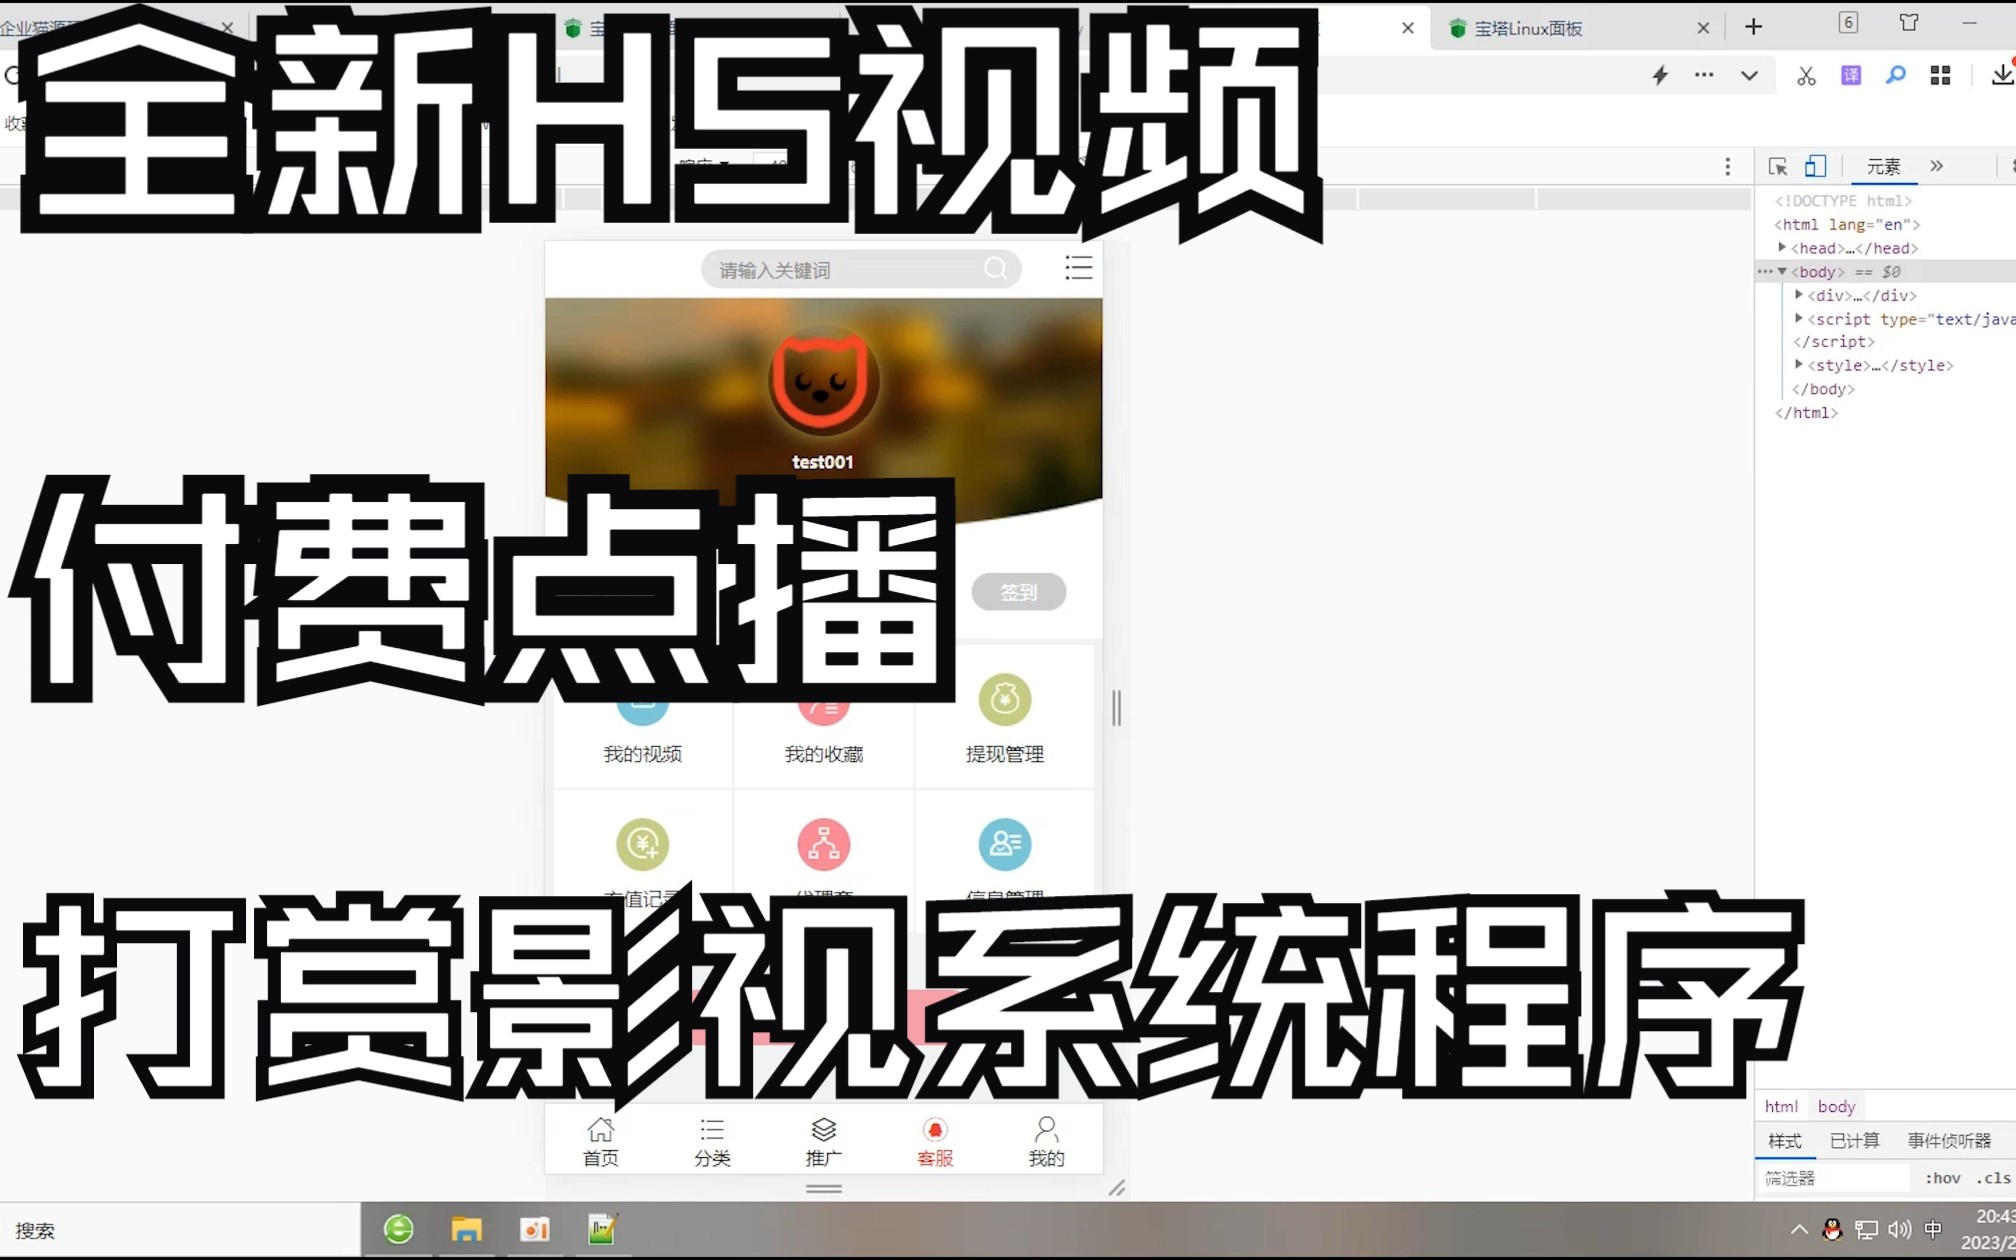
Task: Toggle DevTools device toolbar icon
Action: pyautogui.click(x=1815, y=166)
